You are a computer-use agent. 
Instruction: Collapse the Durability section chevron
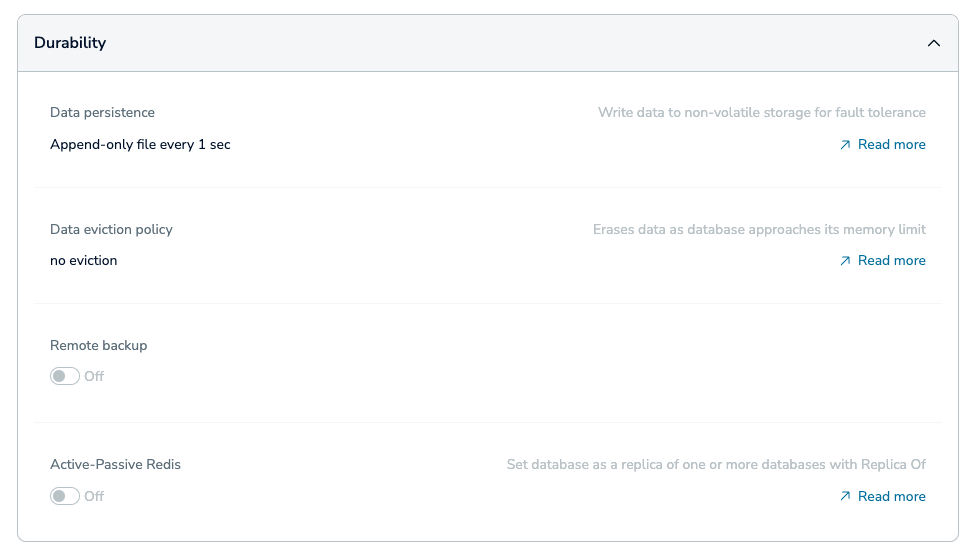pyautogui.click(x=933, y=43)
